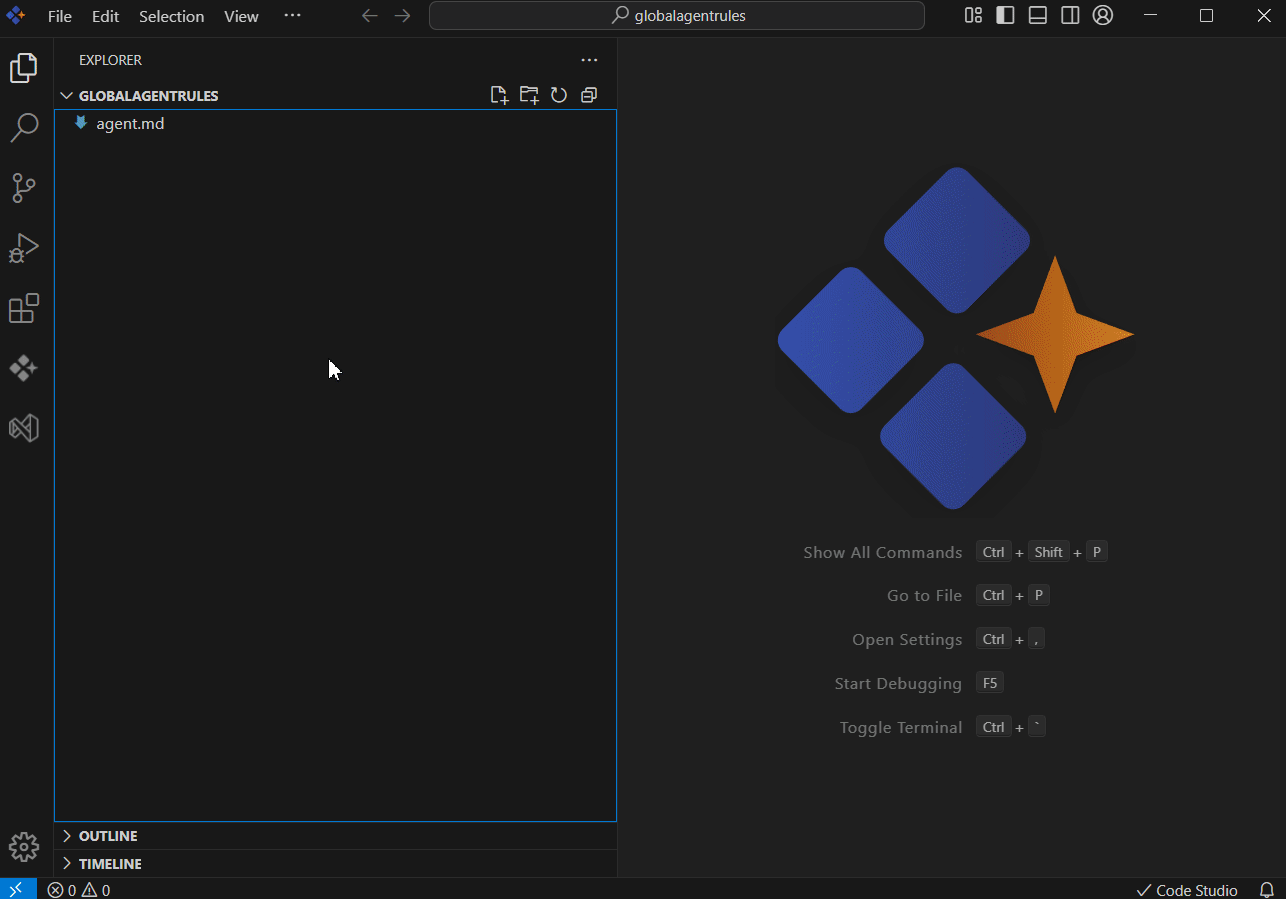Toggle the bottom panel visibility
The height and width of the screenshot is (899, 1286).
pyautogui.click(x=1038, y=15)
